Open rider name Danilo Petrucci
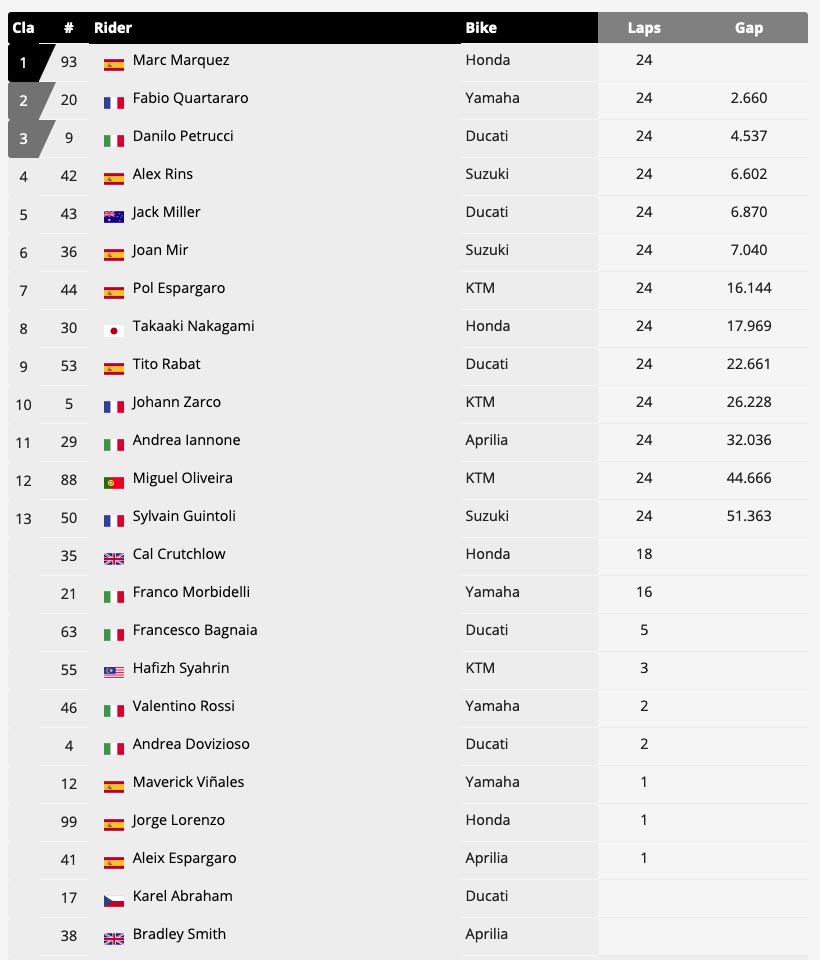820x960 pixels. click(183, 136)
